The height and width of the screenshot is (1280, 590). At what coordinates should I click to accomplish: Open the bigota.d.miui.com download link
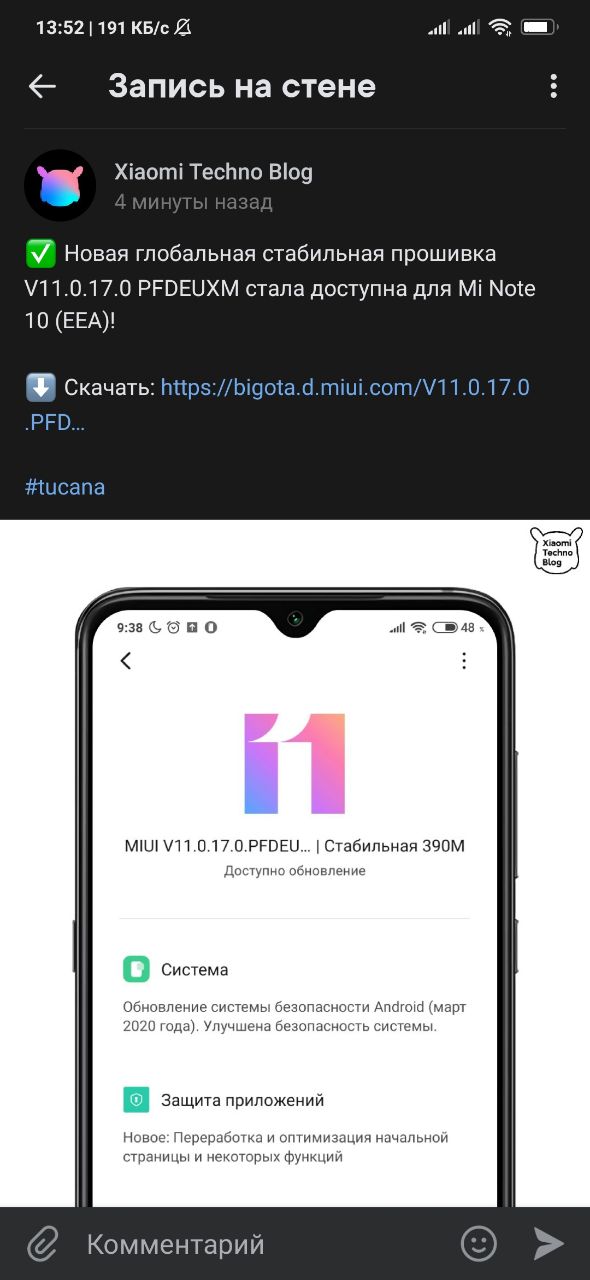tap(277, 404)
